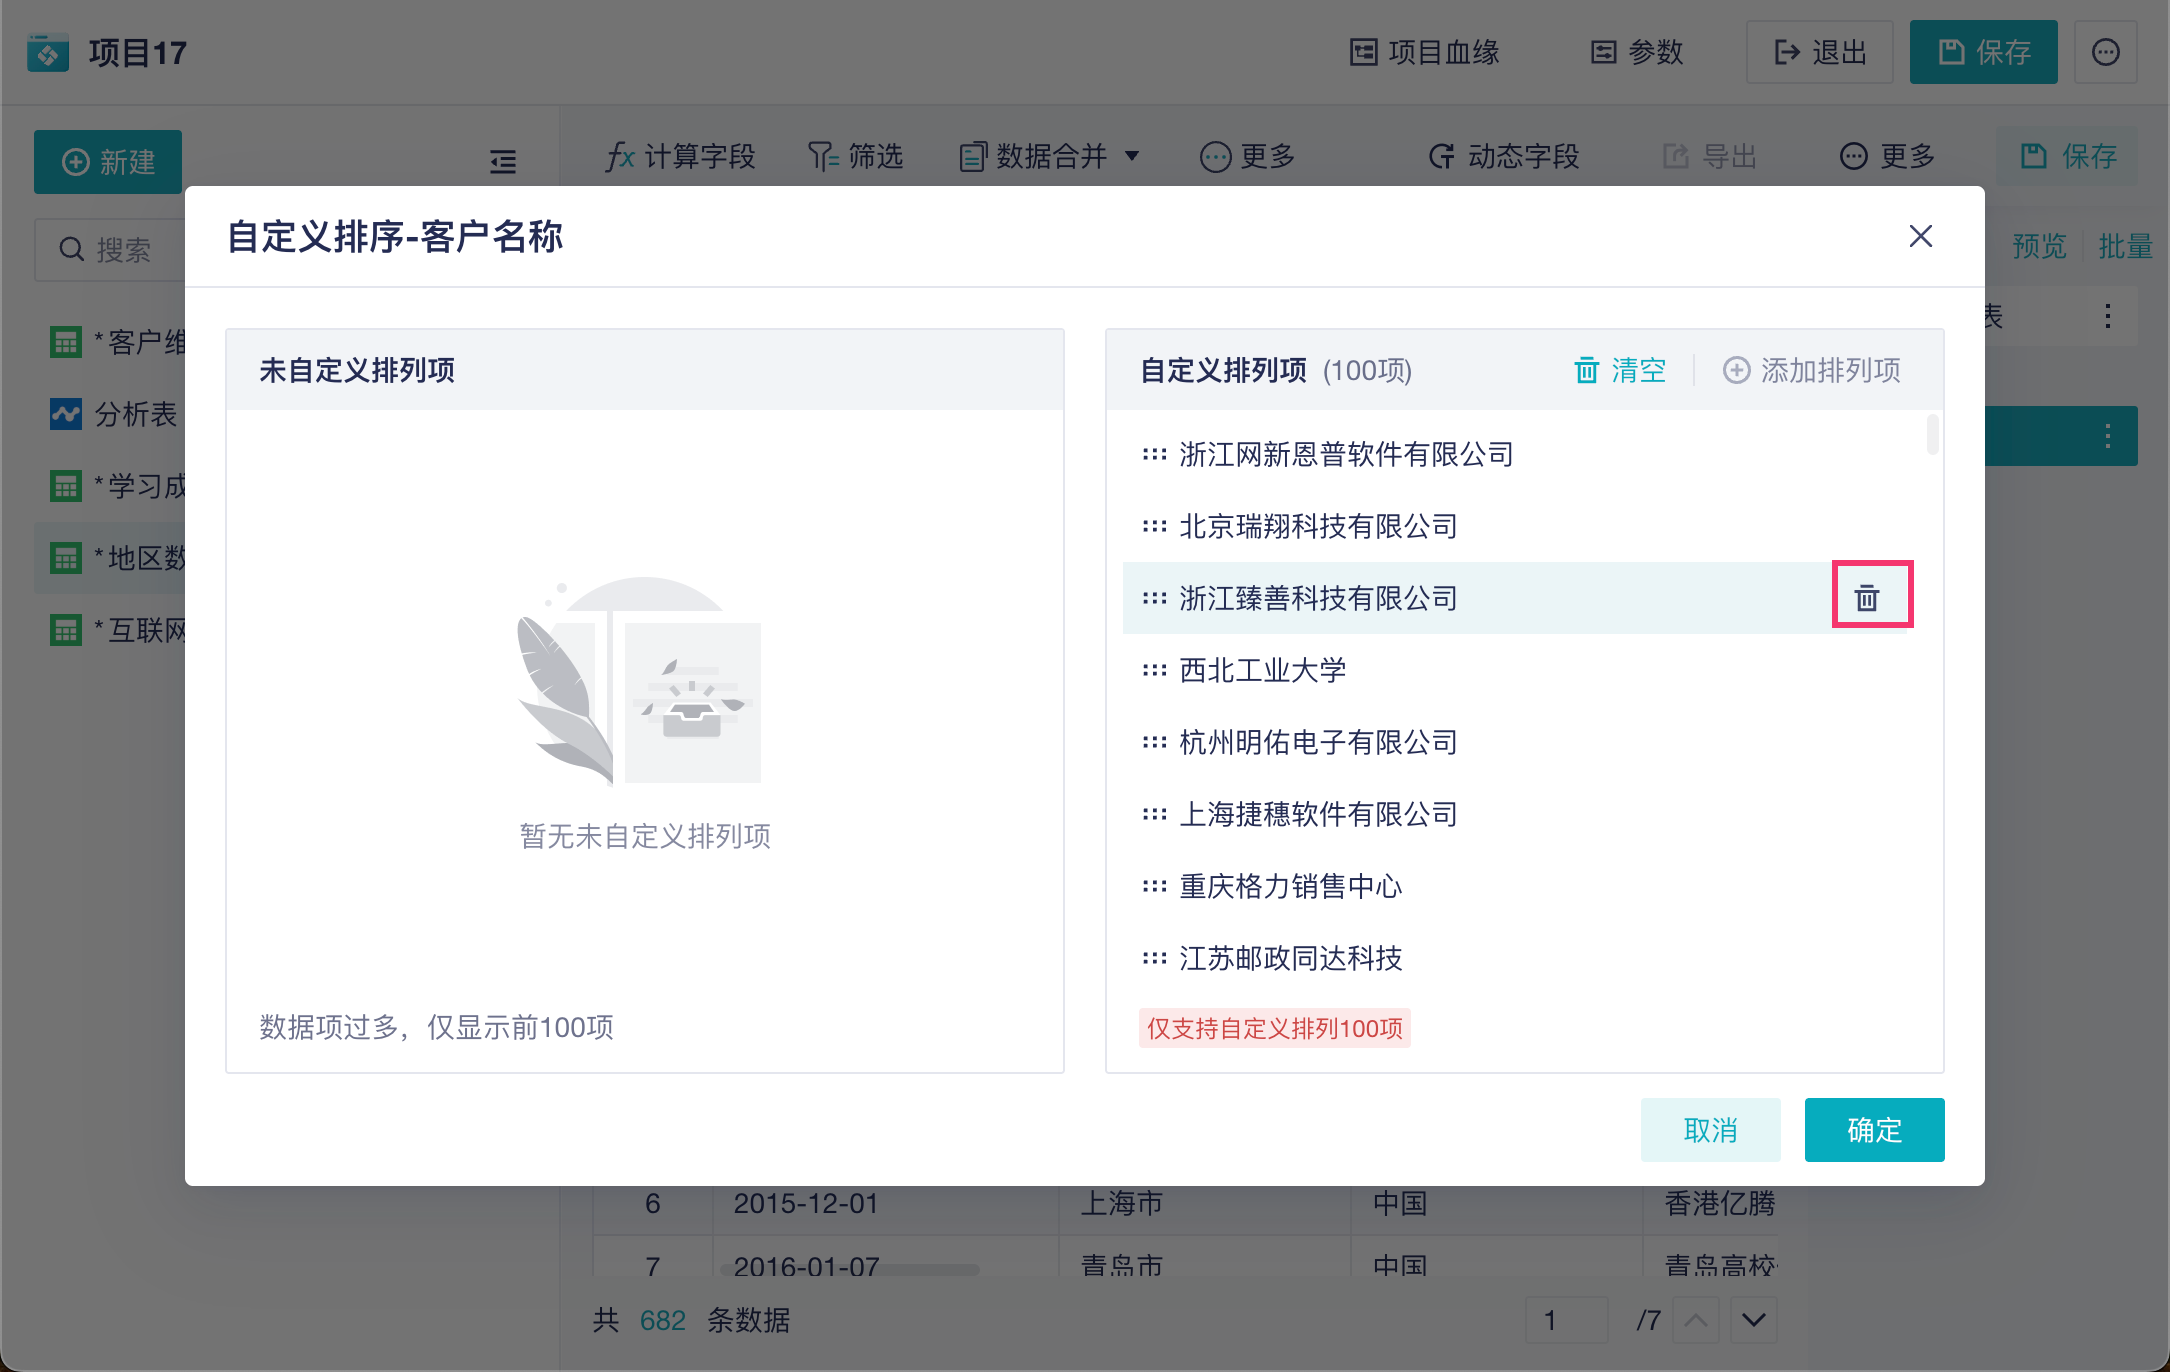Clear all items with 清空
The image size is (2170, 1372).
coord(1620,370)
